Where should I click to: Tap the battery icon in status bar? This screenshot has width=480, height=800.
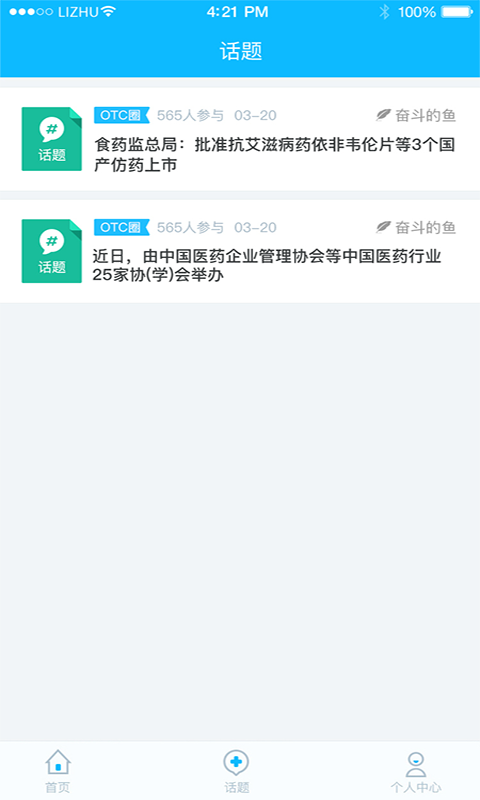point(457,12)
